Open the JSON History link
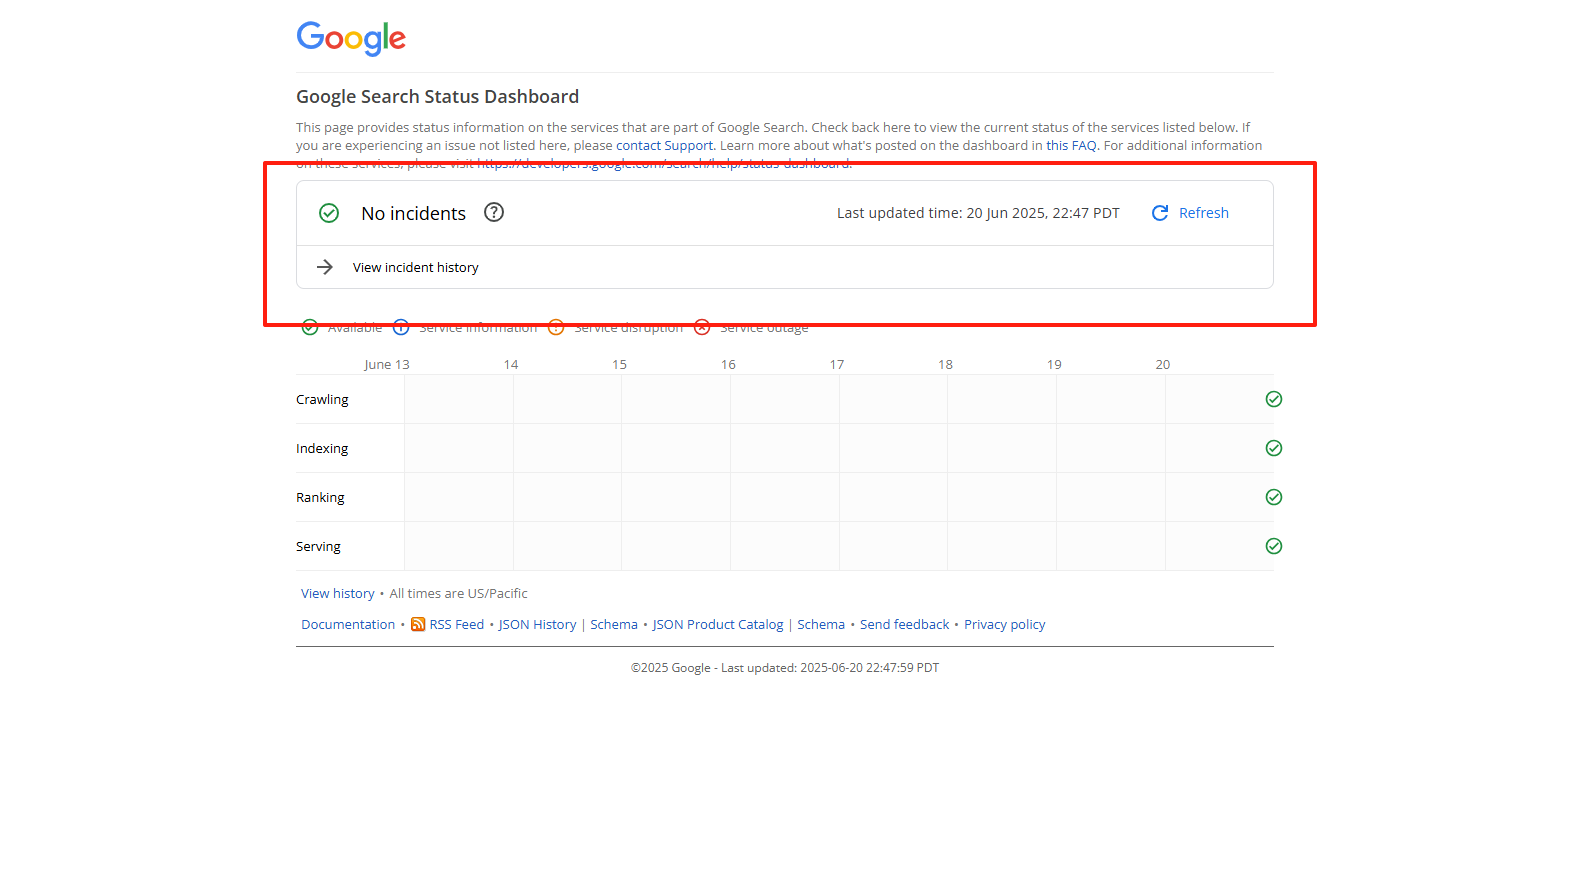1570x891 pixels. (537, 624)
